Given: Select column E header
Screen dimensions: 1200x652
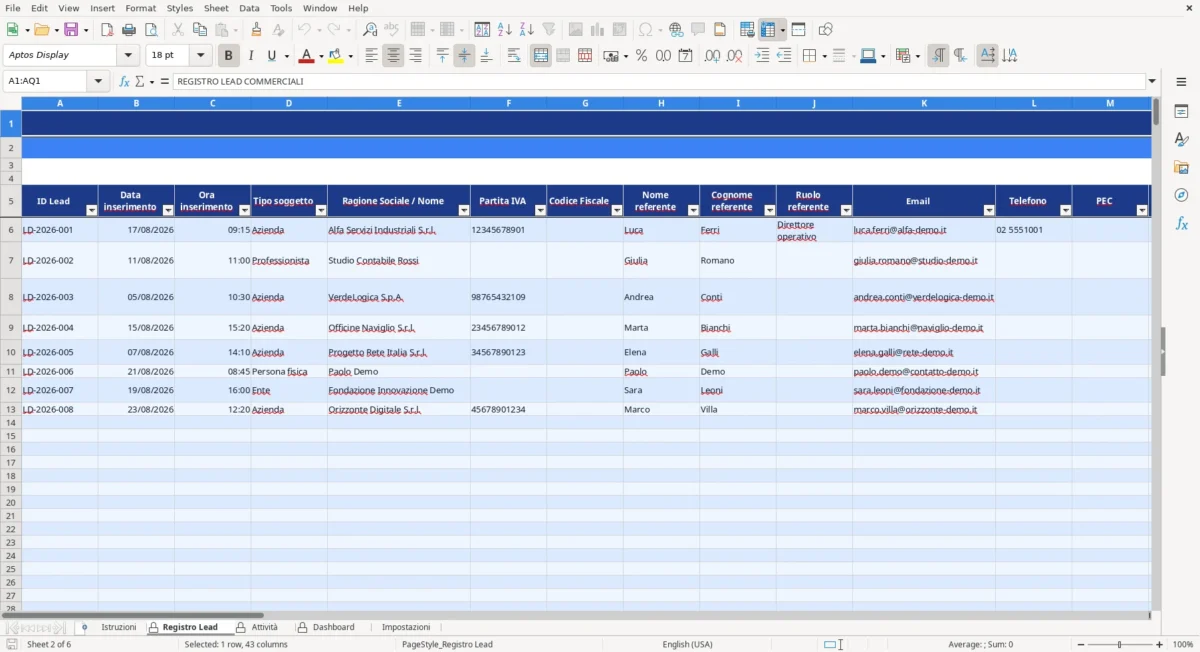Looking at the screenshot, I should point(399,103).
